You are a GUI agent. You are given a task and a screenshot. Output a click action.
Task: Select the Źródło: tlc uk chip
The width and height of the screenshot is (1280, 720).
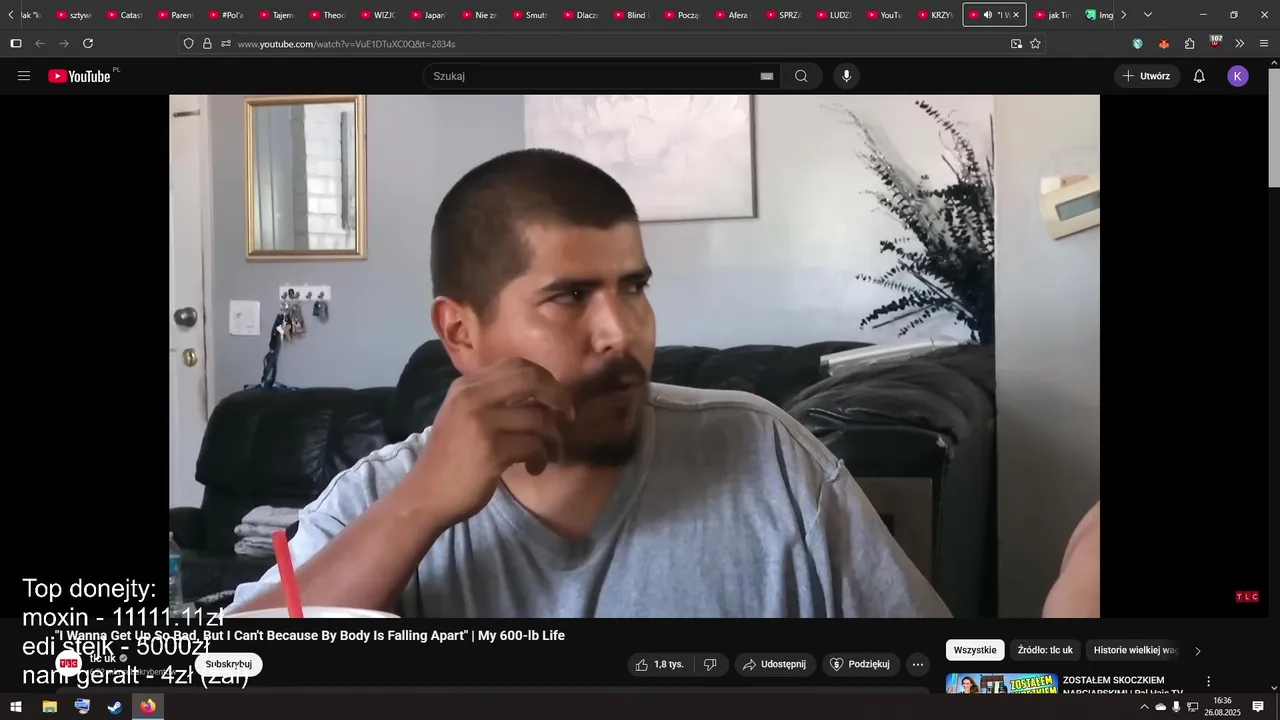1045,650
